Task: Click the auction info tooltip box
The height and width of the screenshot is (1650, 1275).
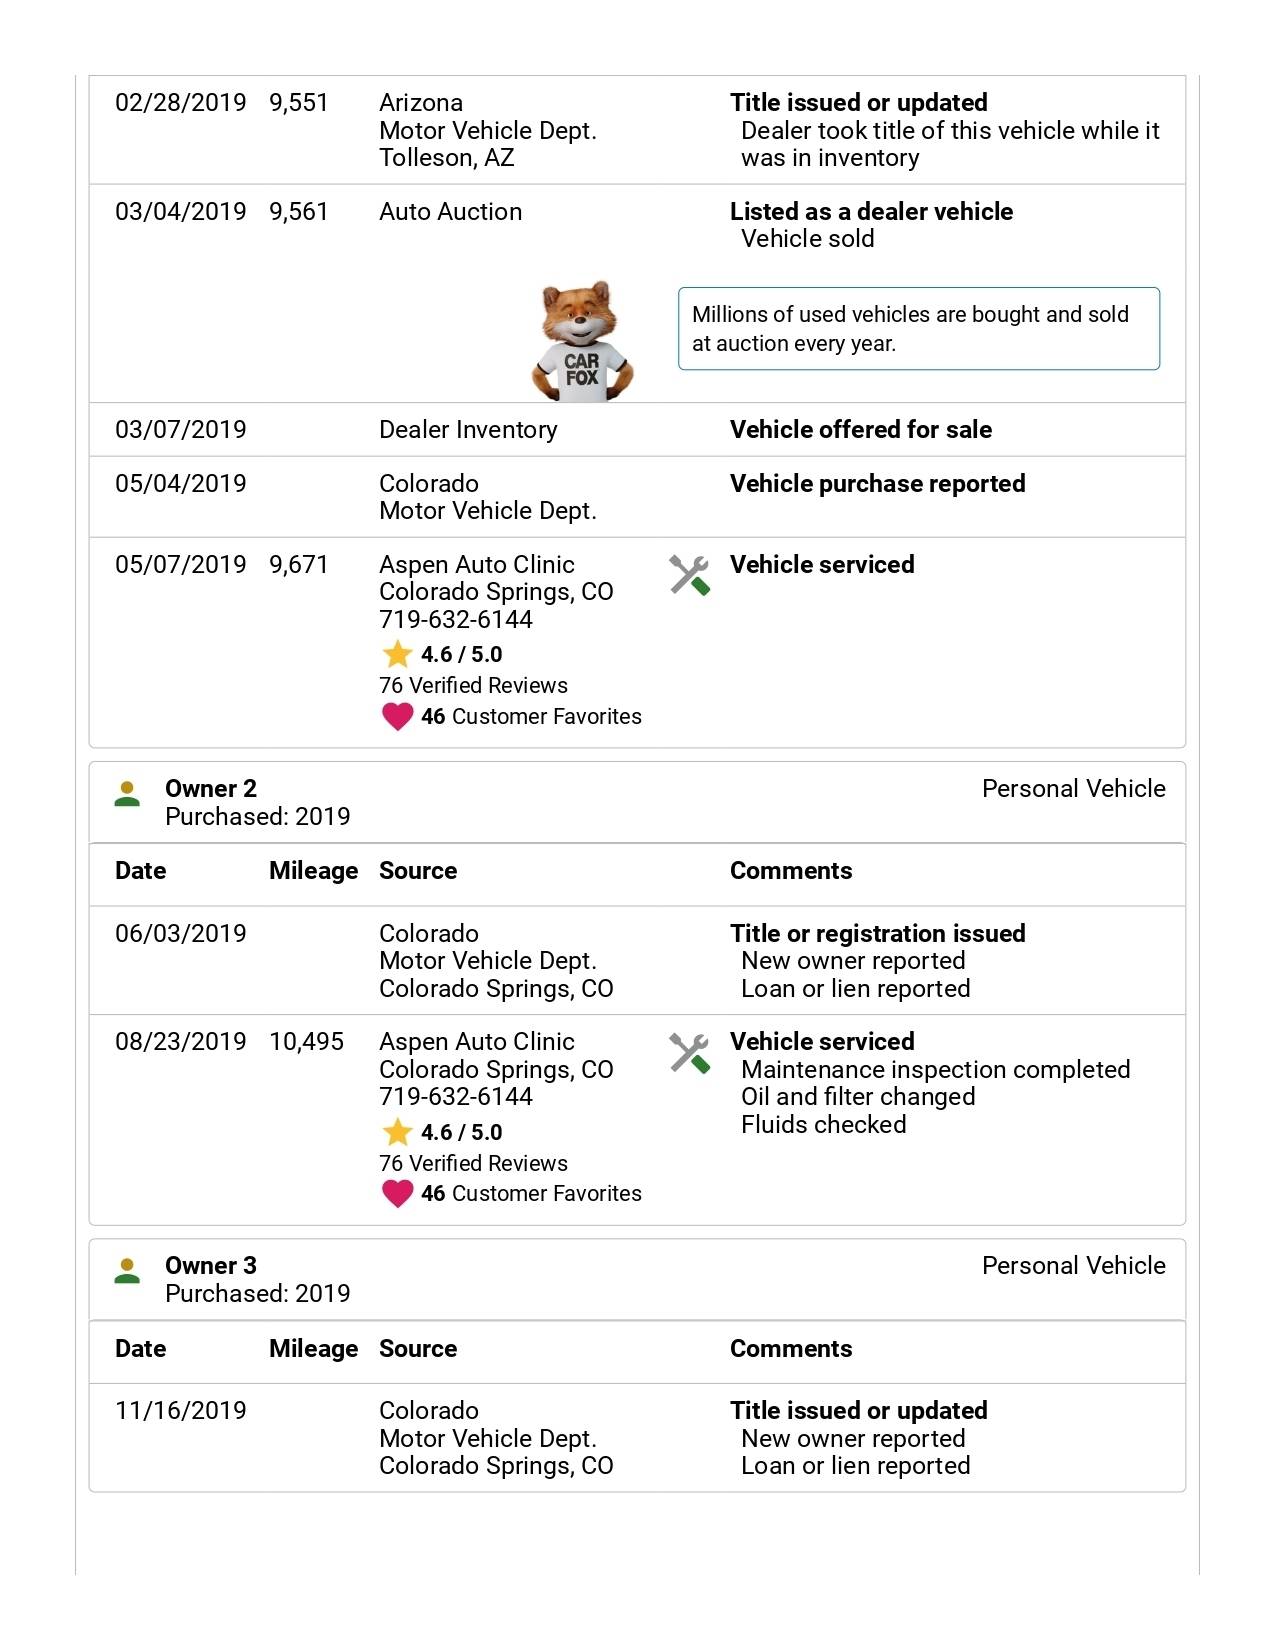Action: tap(918, 329)
